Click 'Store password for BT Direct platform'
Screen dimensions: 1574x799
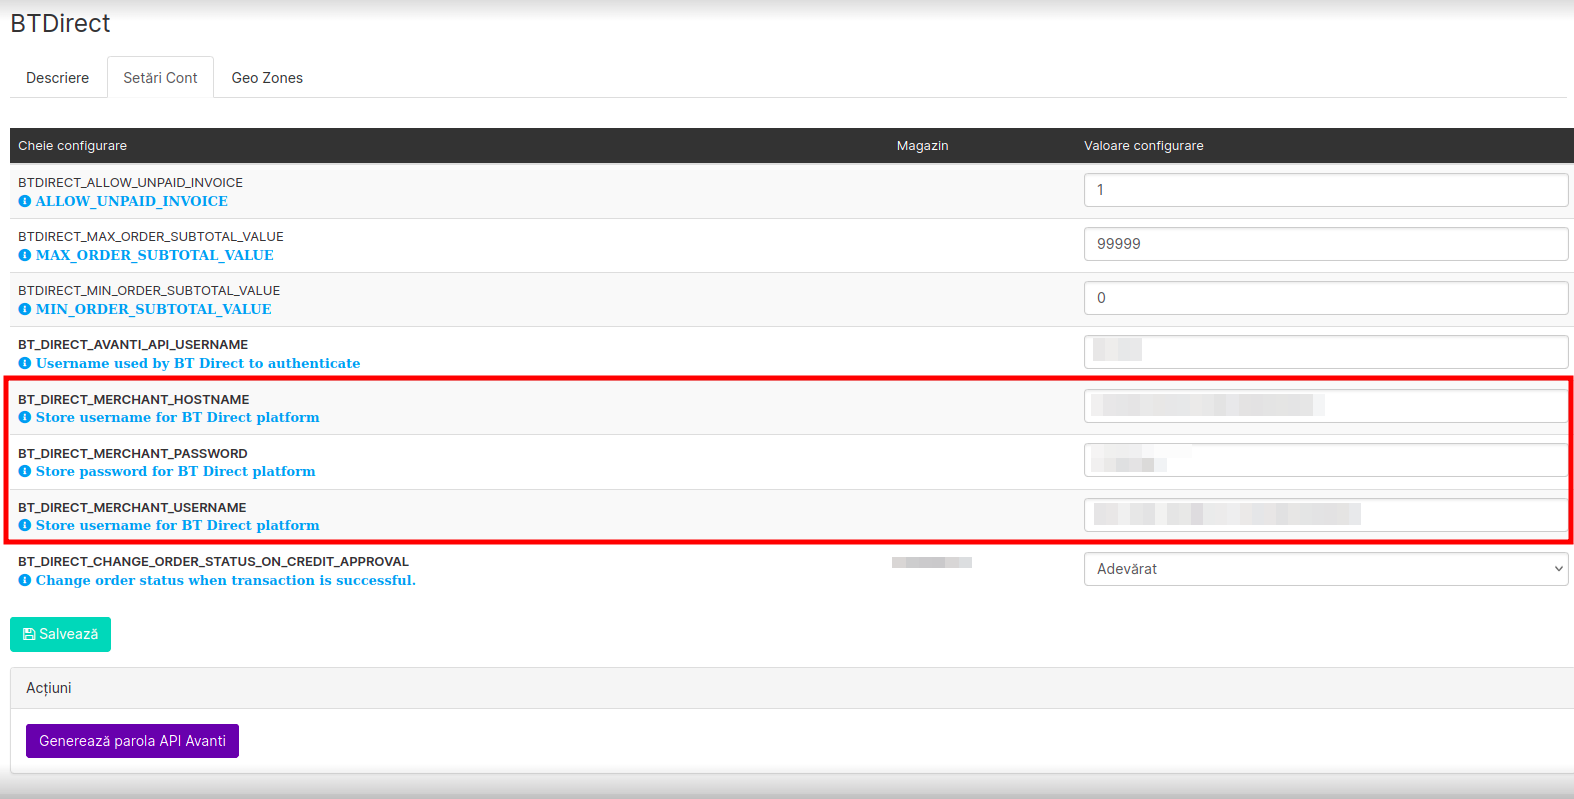(x=176, y=471)
